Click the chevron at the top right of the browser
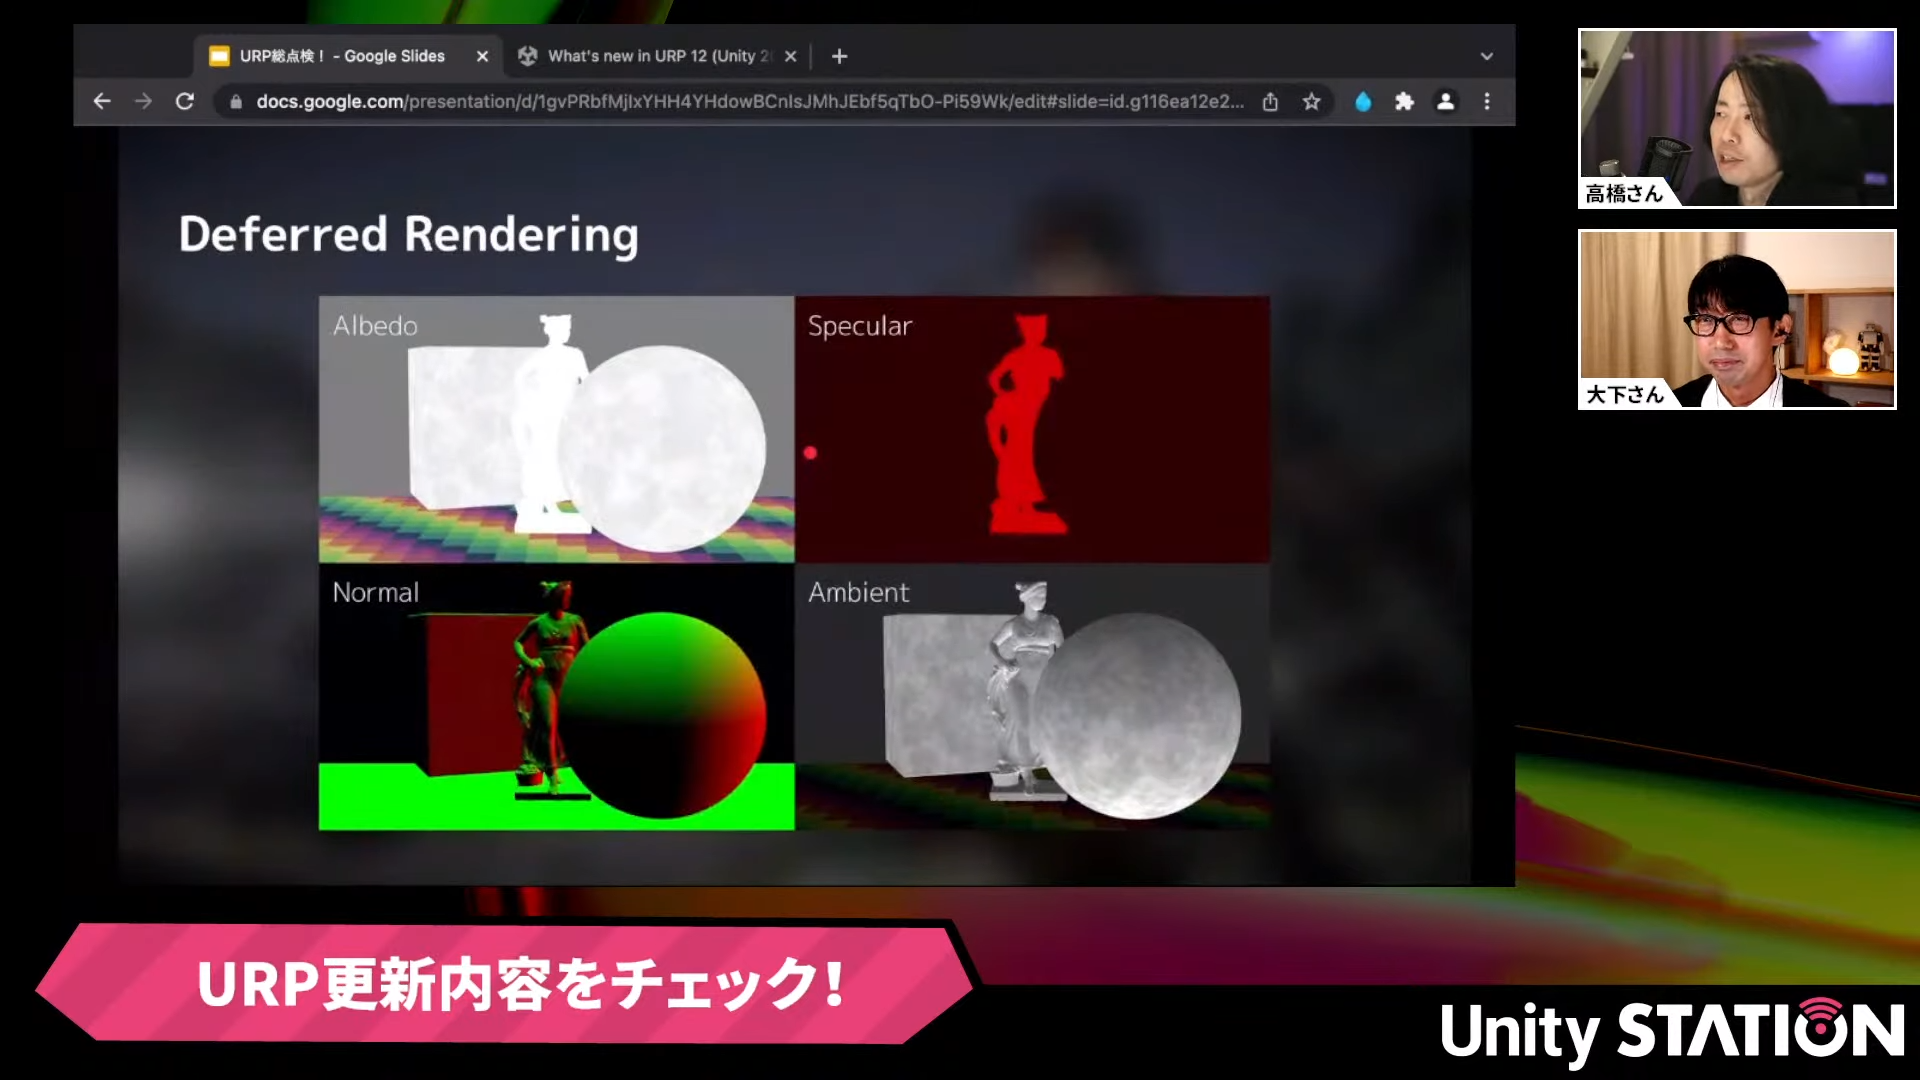Image resolution: width=1920 pixels, height=1080 pixels. (x=1487, y=56)
